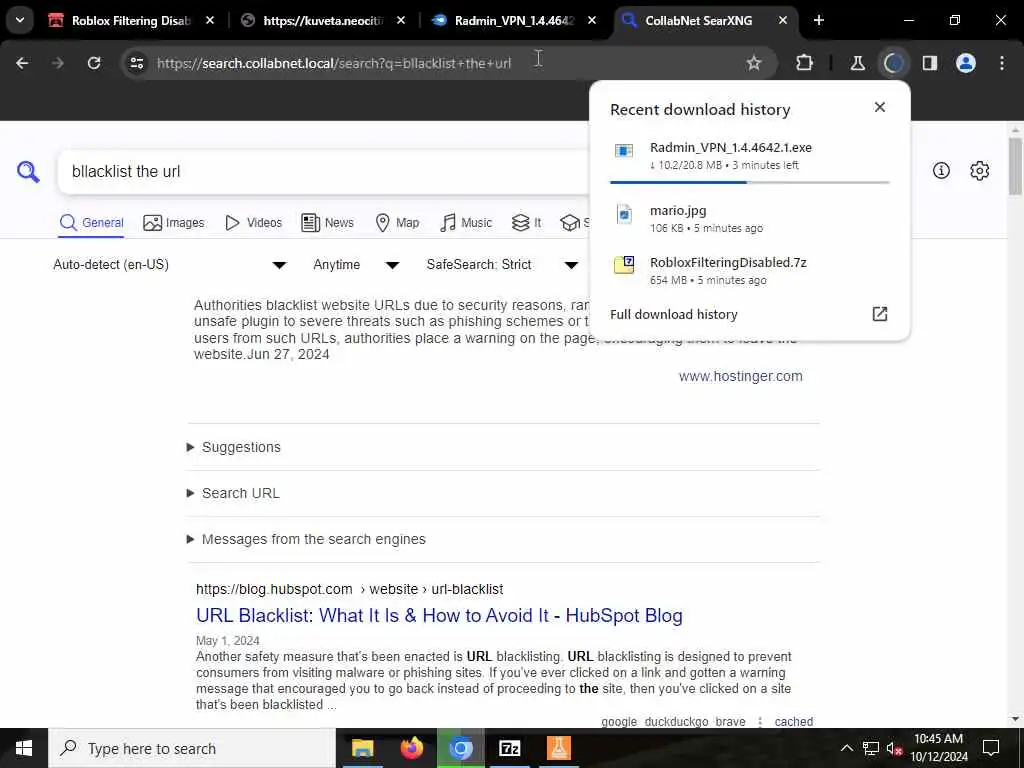
Task: Select the Images search category
Action: tap(174, 223)
